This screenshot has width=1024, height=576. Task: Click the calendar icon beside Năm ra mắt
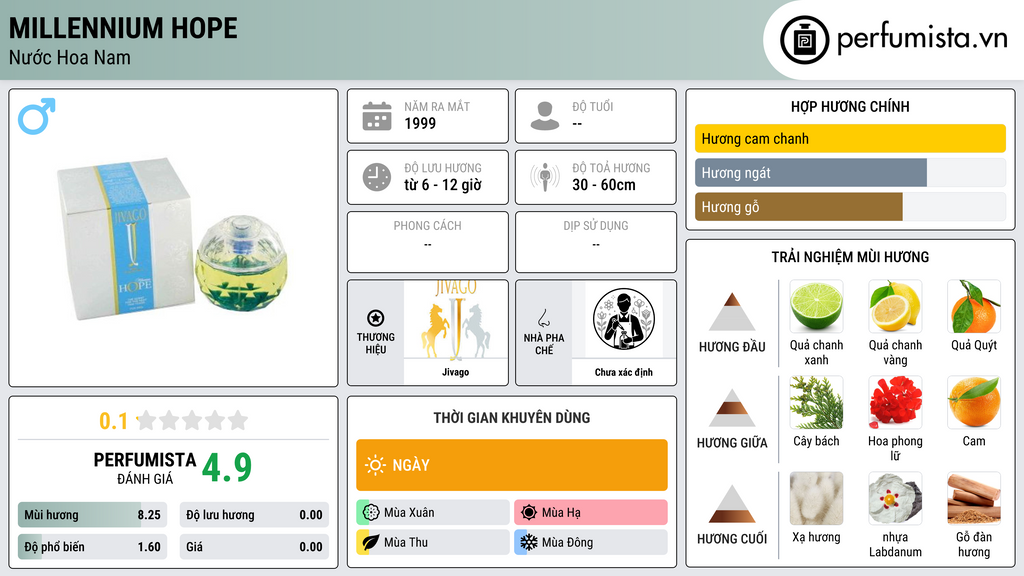[x=377, y=116]
